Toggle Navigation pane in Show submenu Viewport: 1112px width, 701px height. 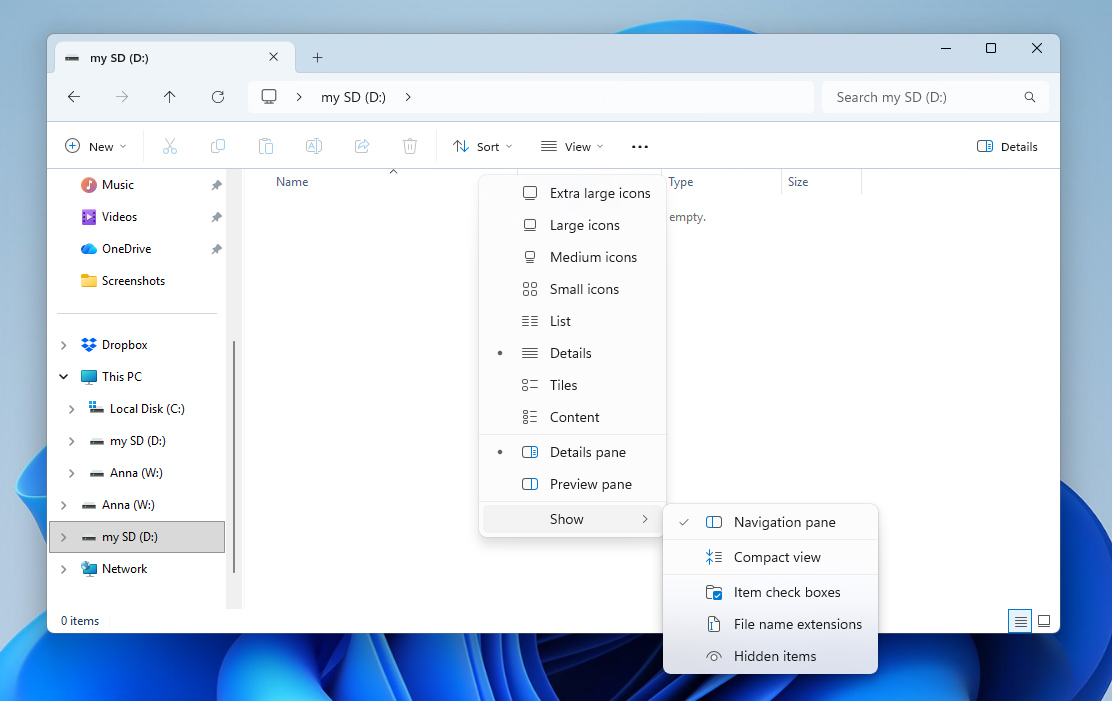point(770,522)
